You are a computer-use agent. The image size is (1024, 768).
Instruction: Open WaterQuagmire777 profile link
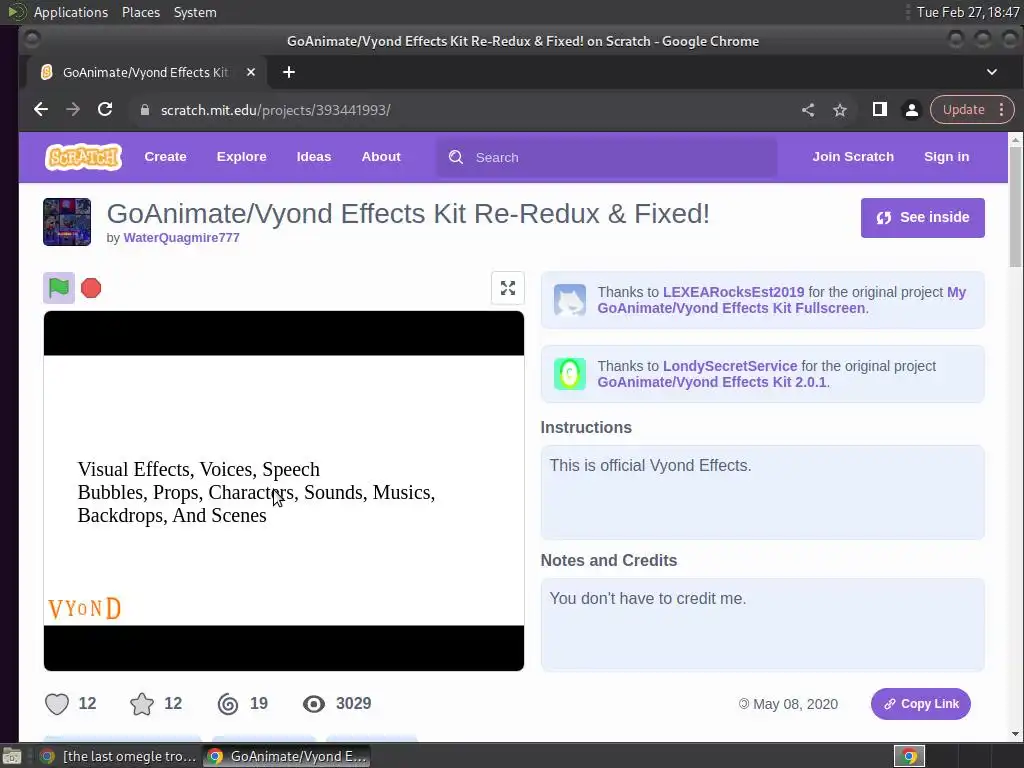point(182,238)
